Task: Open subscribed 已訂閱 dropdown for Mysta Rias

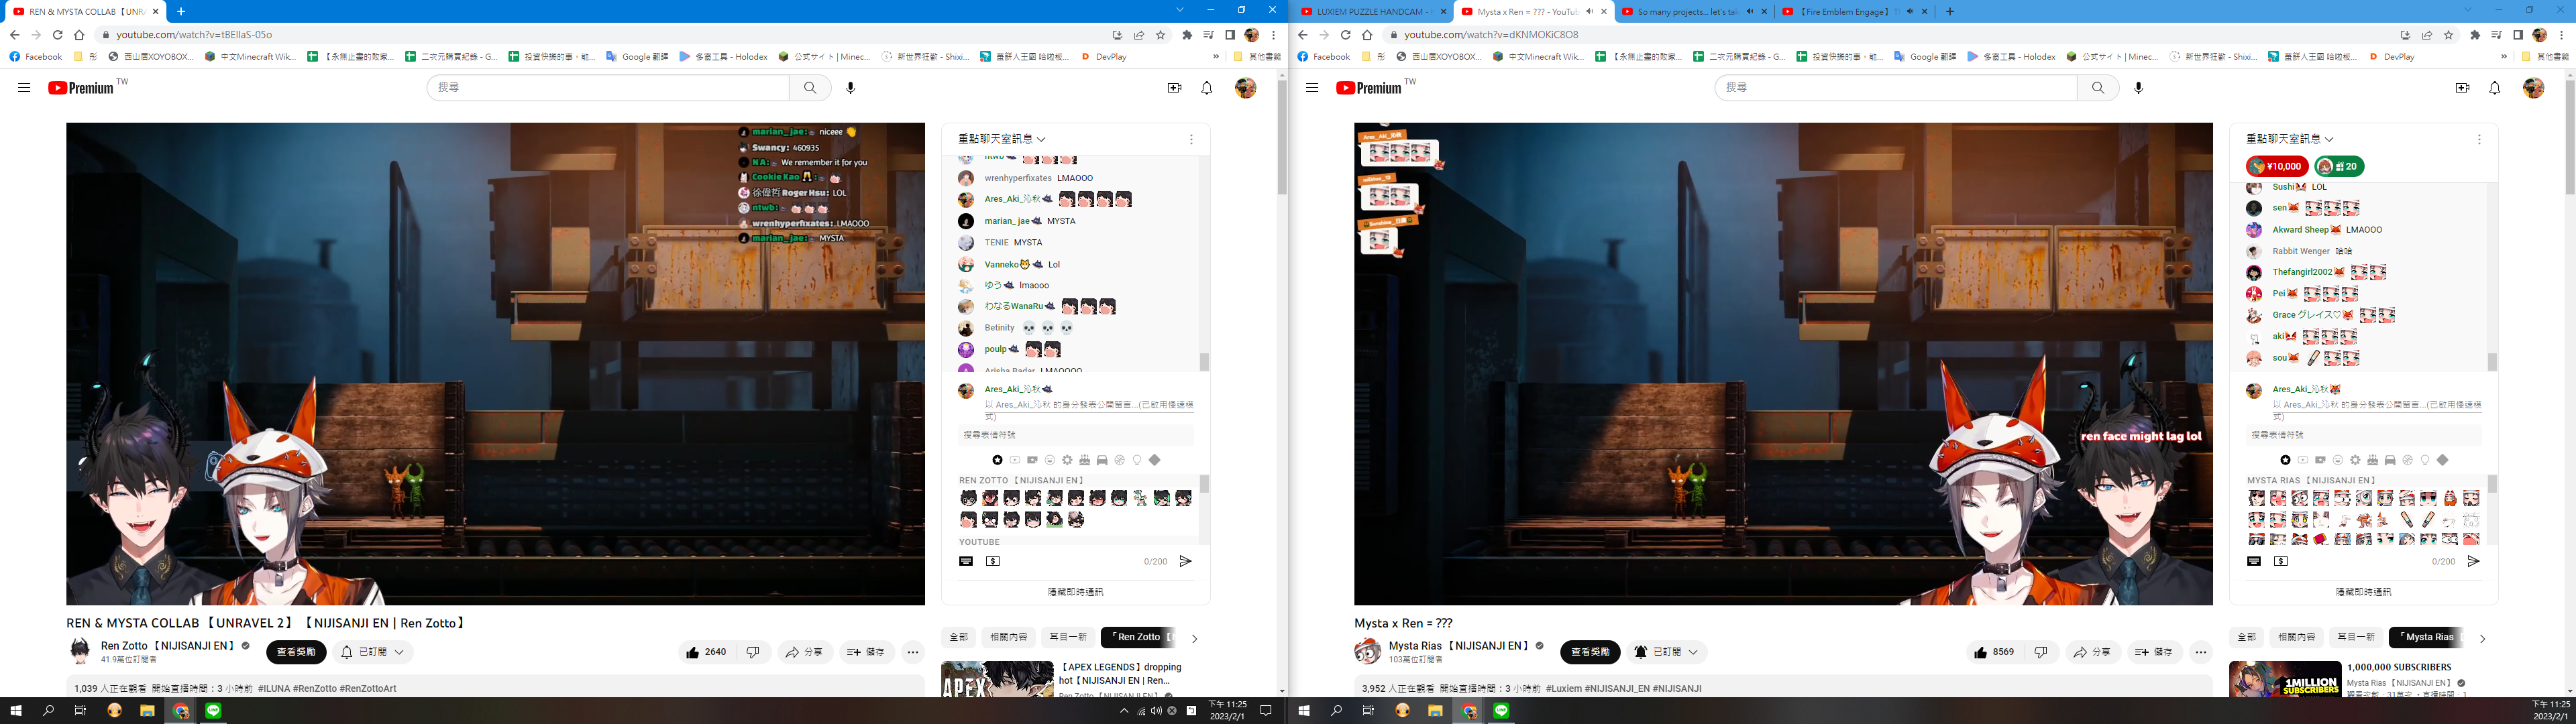Action: coord(1666,652)
